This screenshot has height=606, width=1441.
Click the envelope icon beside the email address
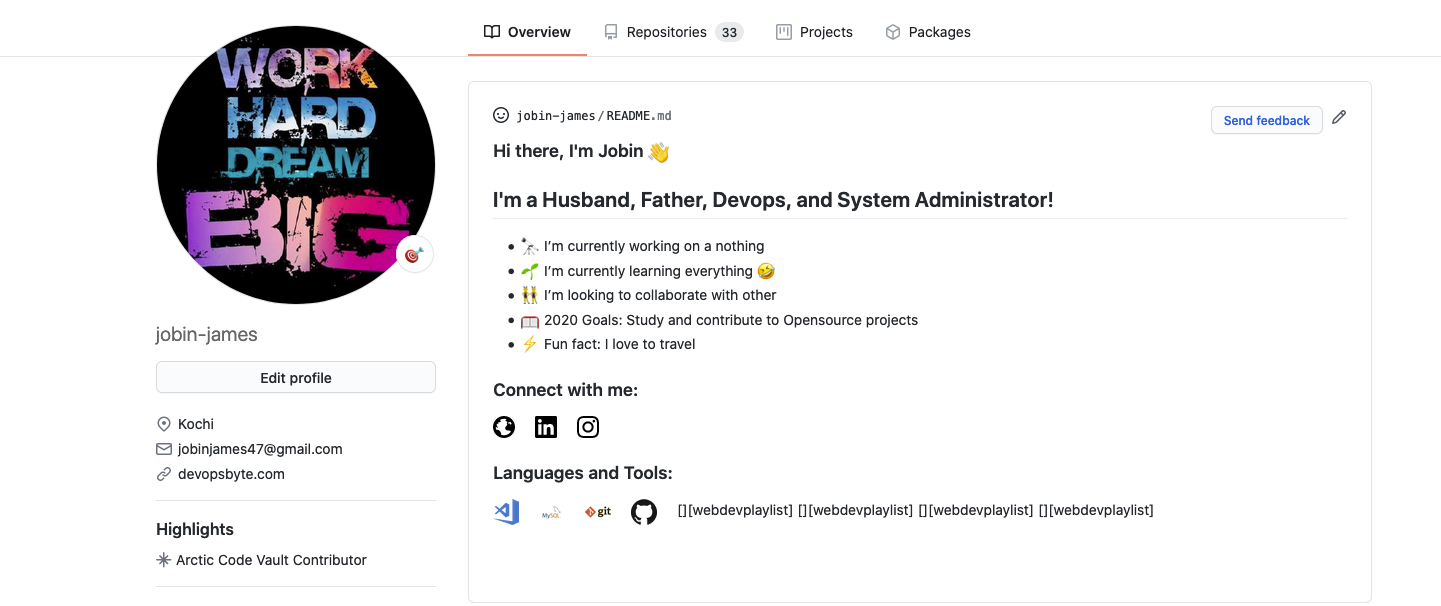coord(164,448)
